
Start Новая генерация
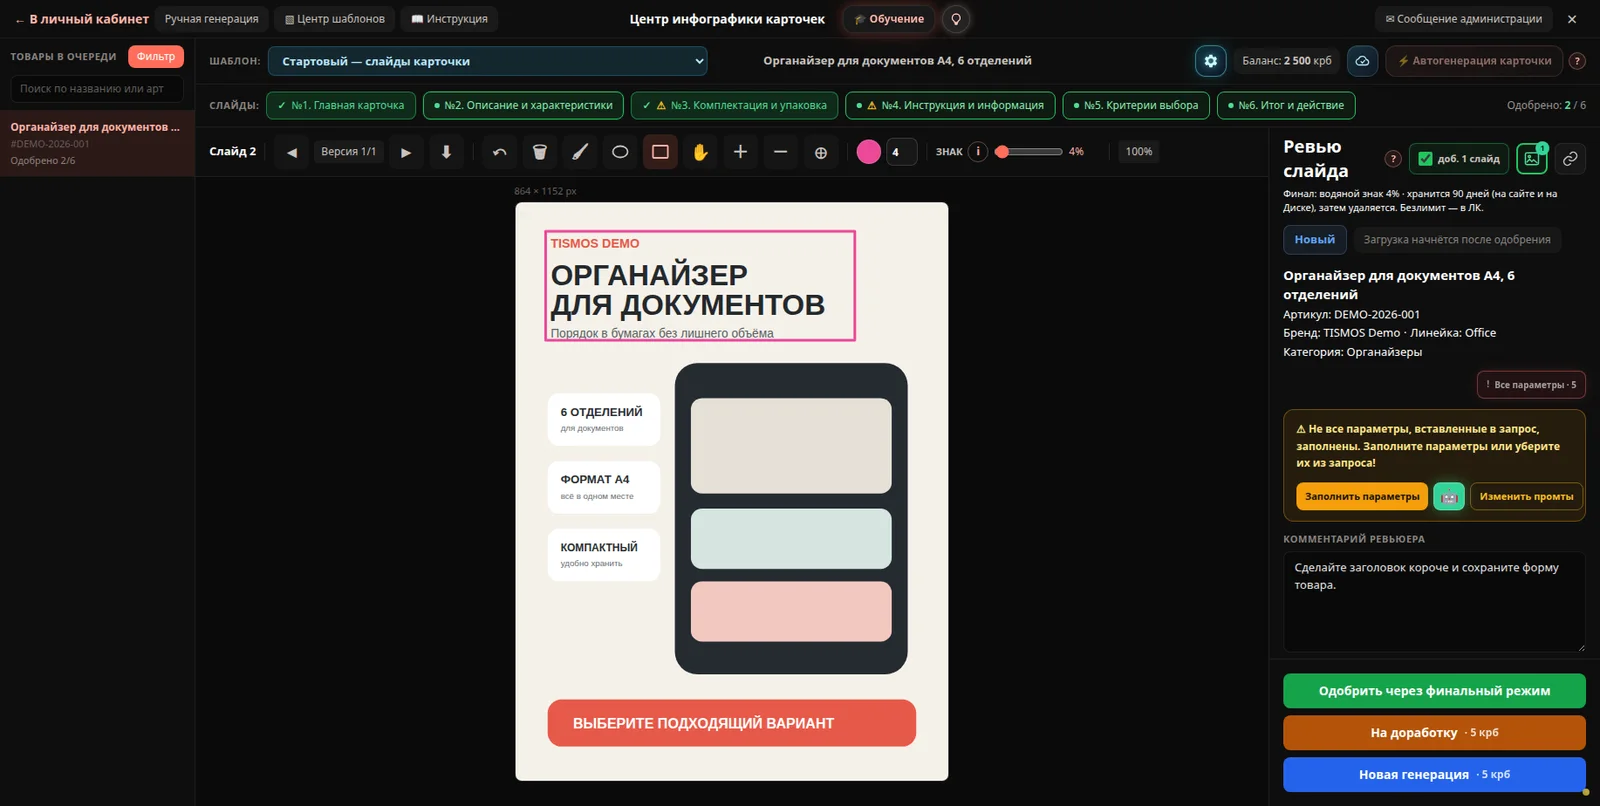tap(1434, 775)
